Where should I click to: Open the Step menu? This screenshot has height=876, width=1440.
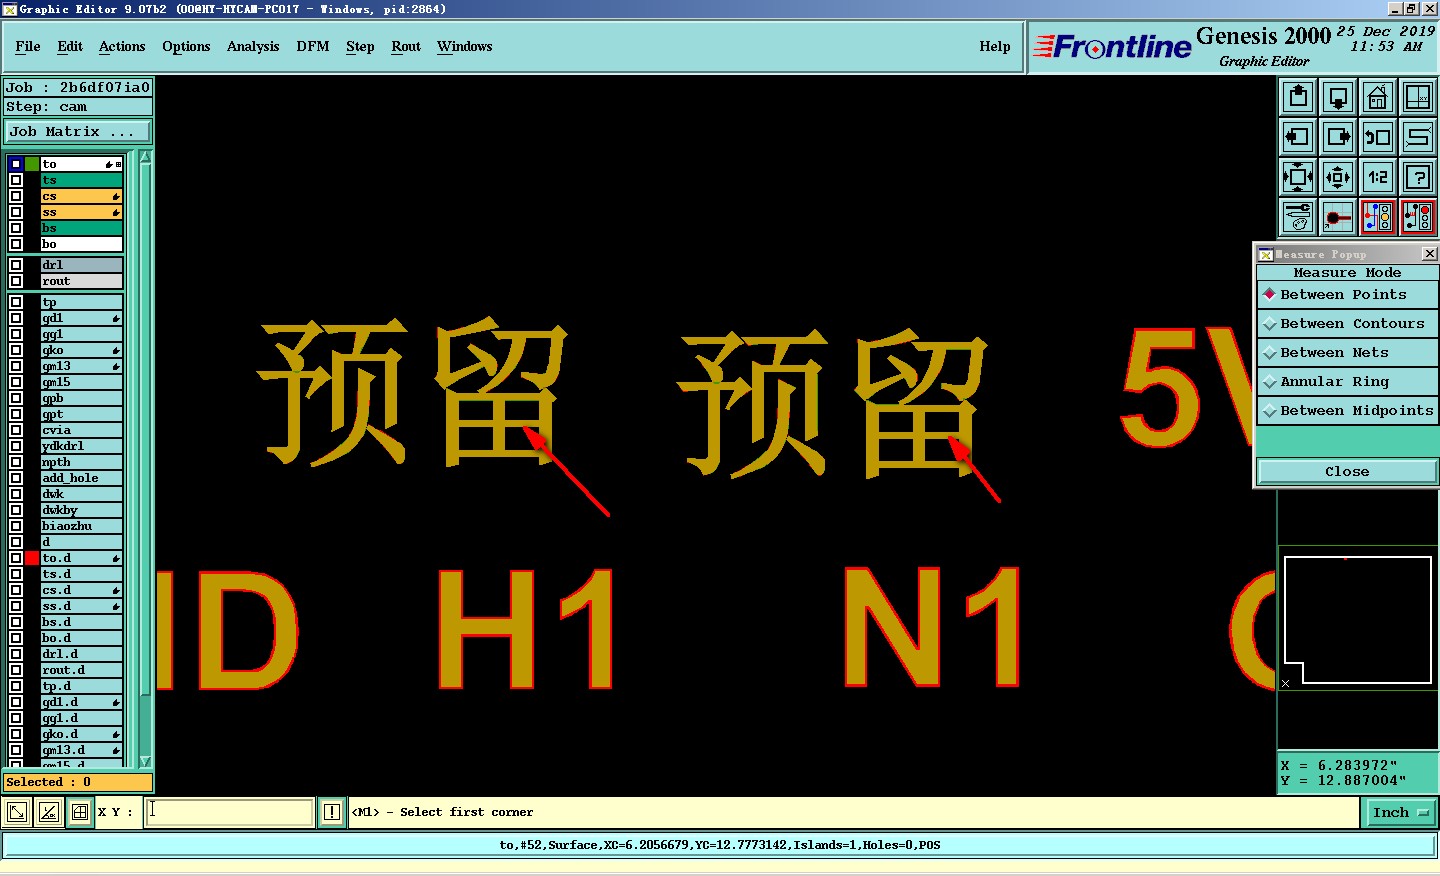pos(360,46)
